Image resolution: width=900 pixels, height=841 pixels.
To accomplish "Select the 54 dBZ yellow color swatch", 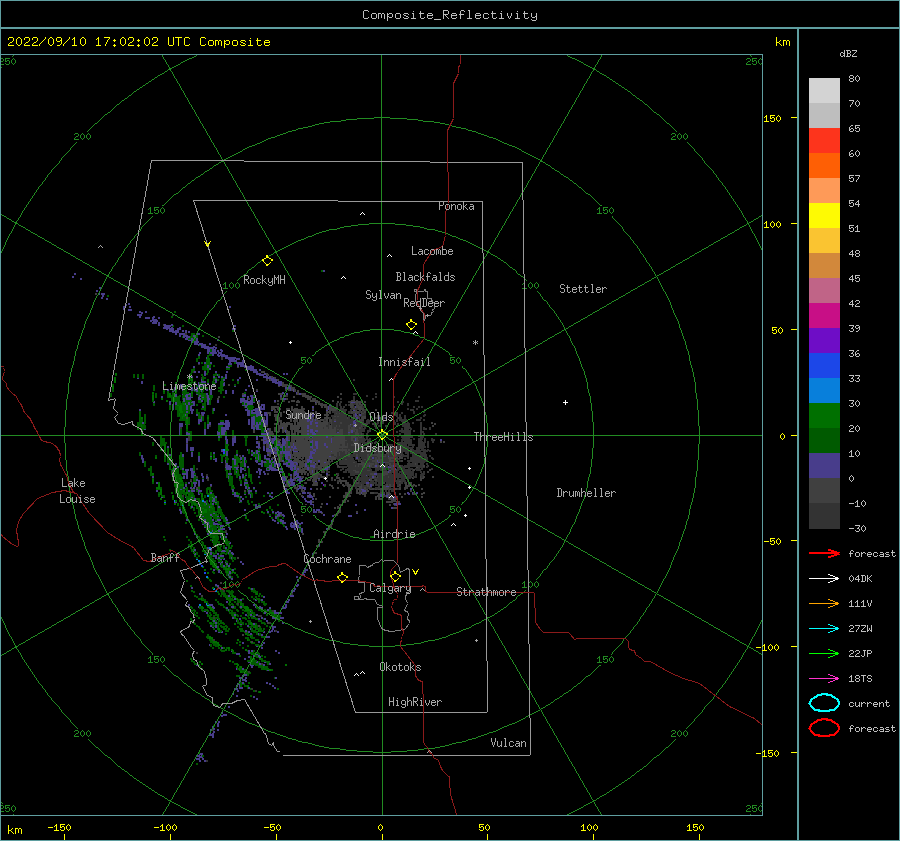I will point(824,215).
